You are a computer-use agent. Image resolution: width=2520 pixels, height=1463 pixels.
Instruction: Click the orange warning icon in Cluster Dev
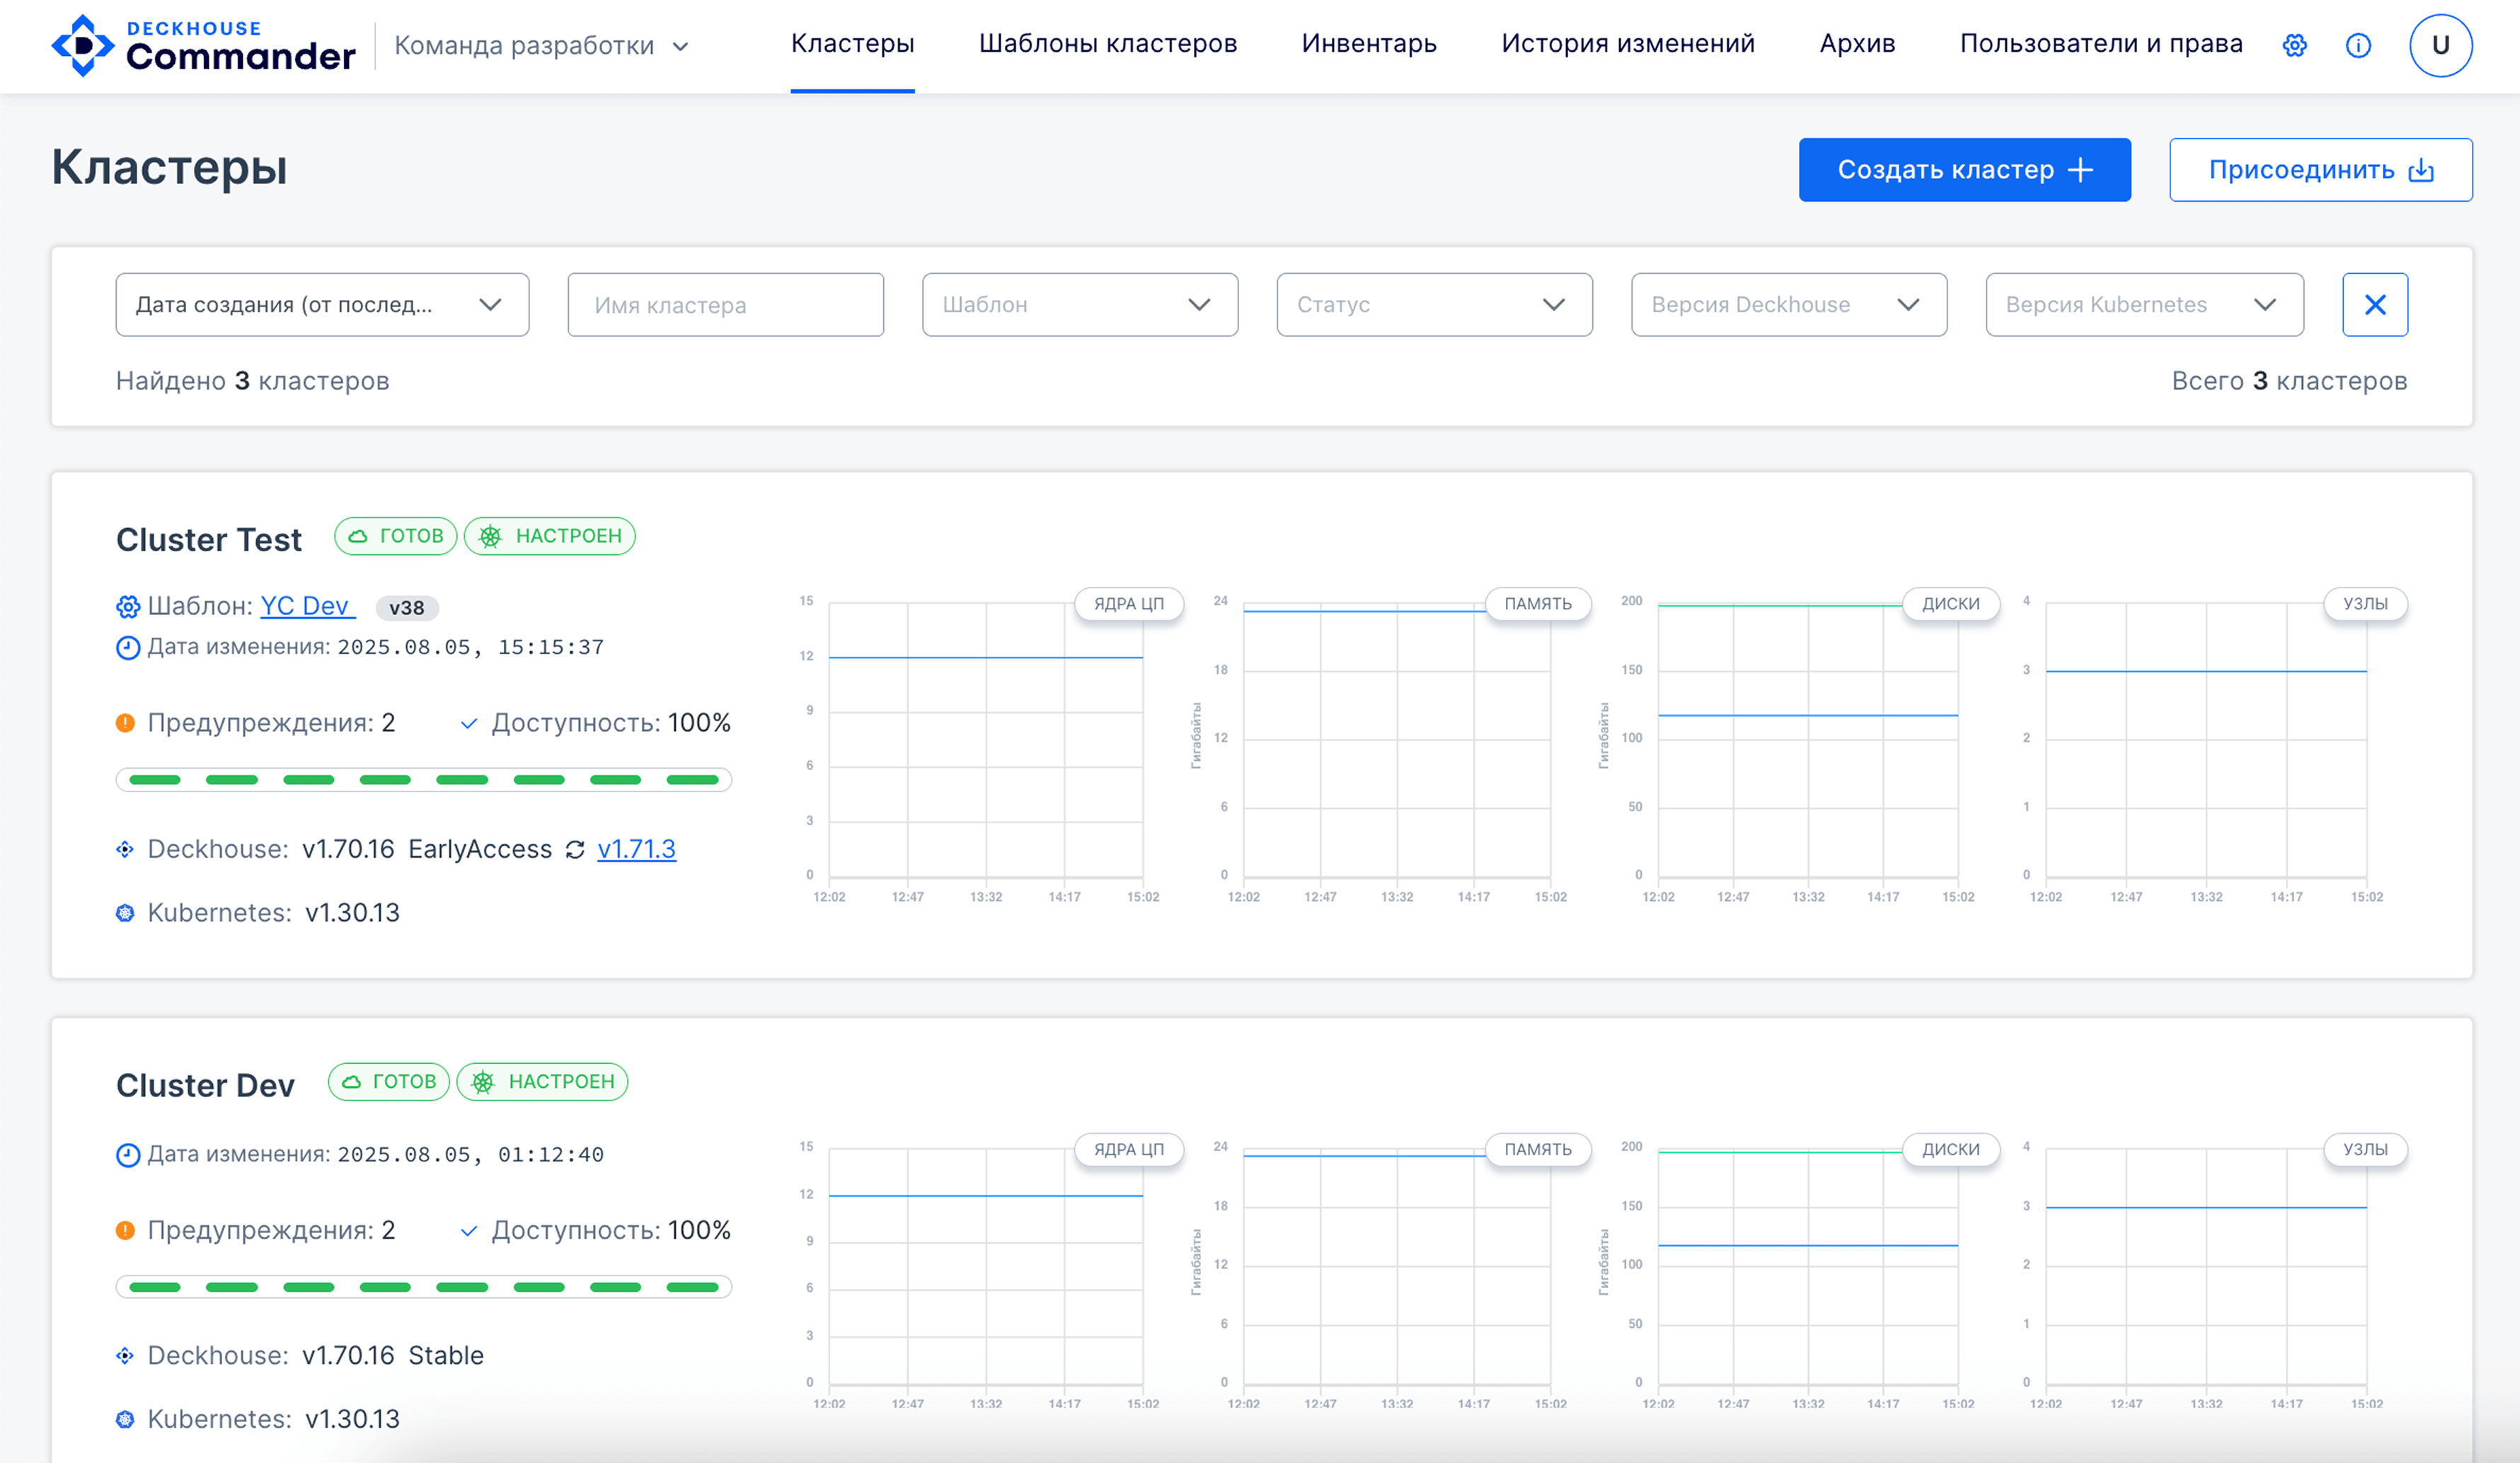(x=125, y=1230)
